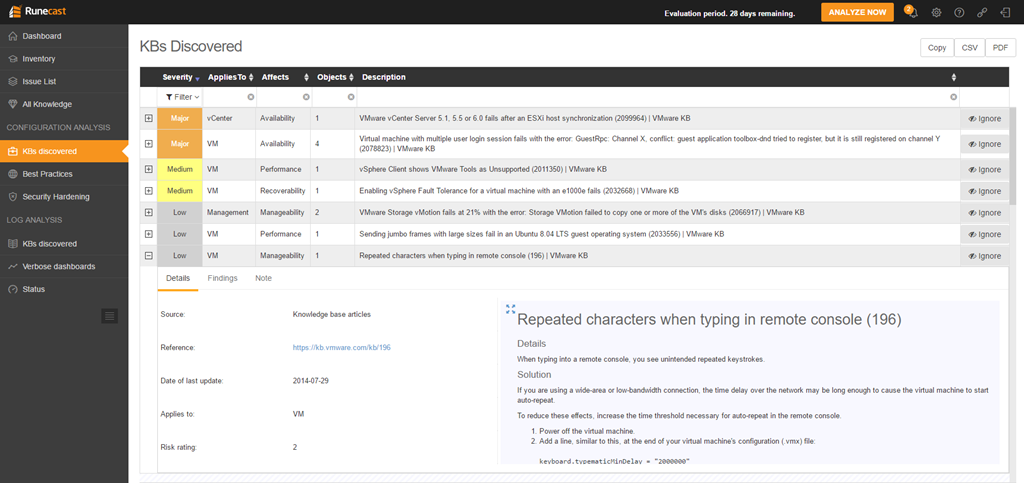Open the notifications bell icon
The width and height of the screenshot is (1024, 483).
click(913, 12)
